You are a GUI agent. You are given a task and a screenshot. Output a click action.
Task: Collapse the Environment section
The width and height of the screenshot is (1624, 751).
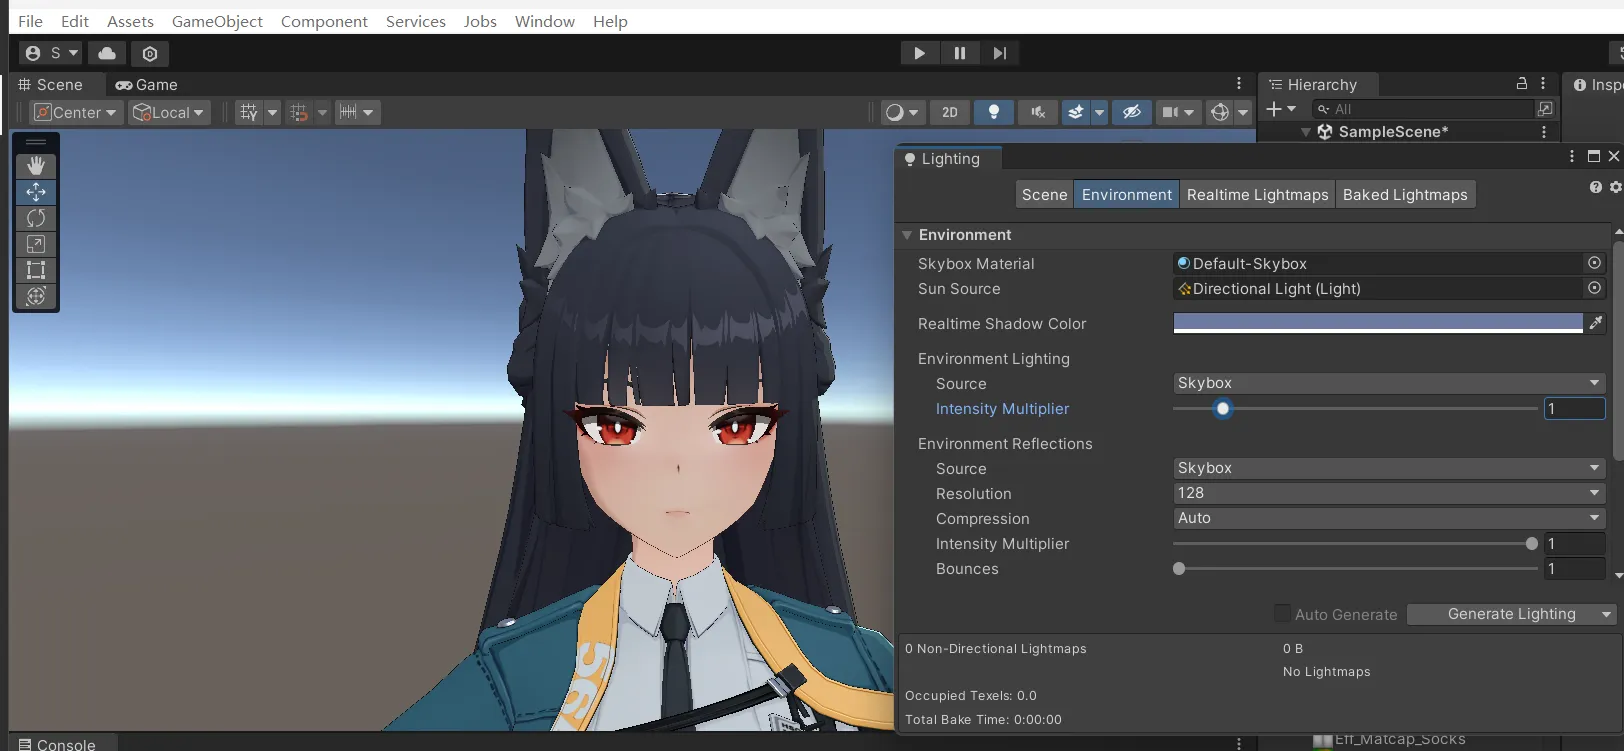coord(907,235)
